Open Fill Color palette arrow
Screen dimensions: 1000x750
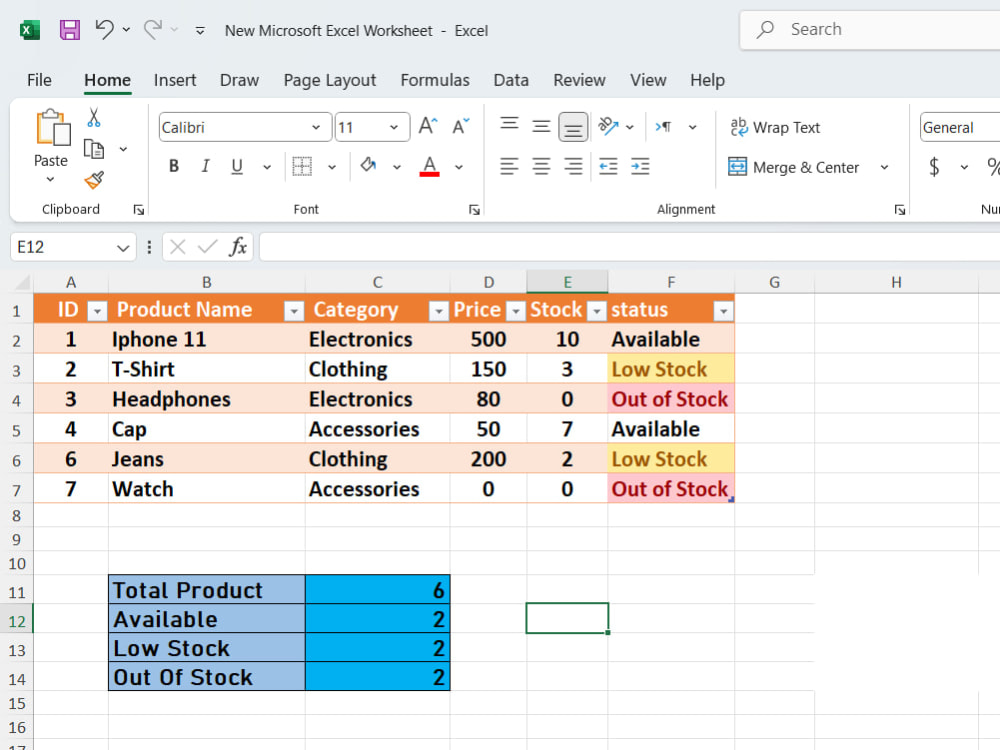click(397, 167)
